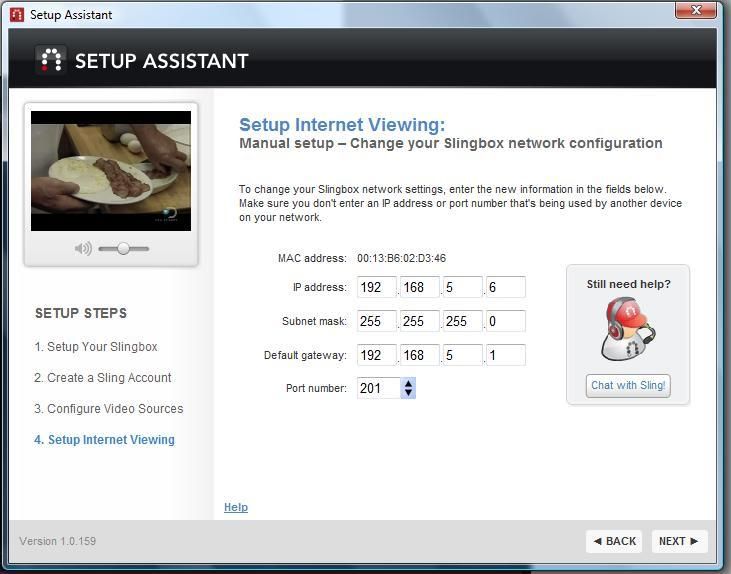Click the Default gateway: label

point(305,355)
